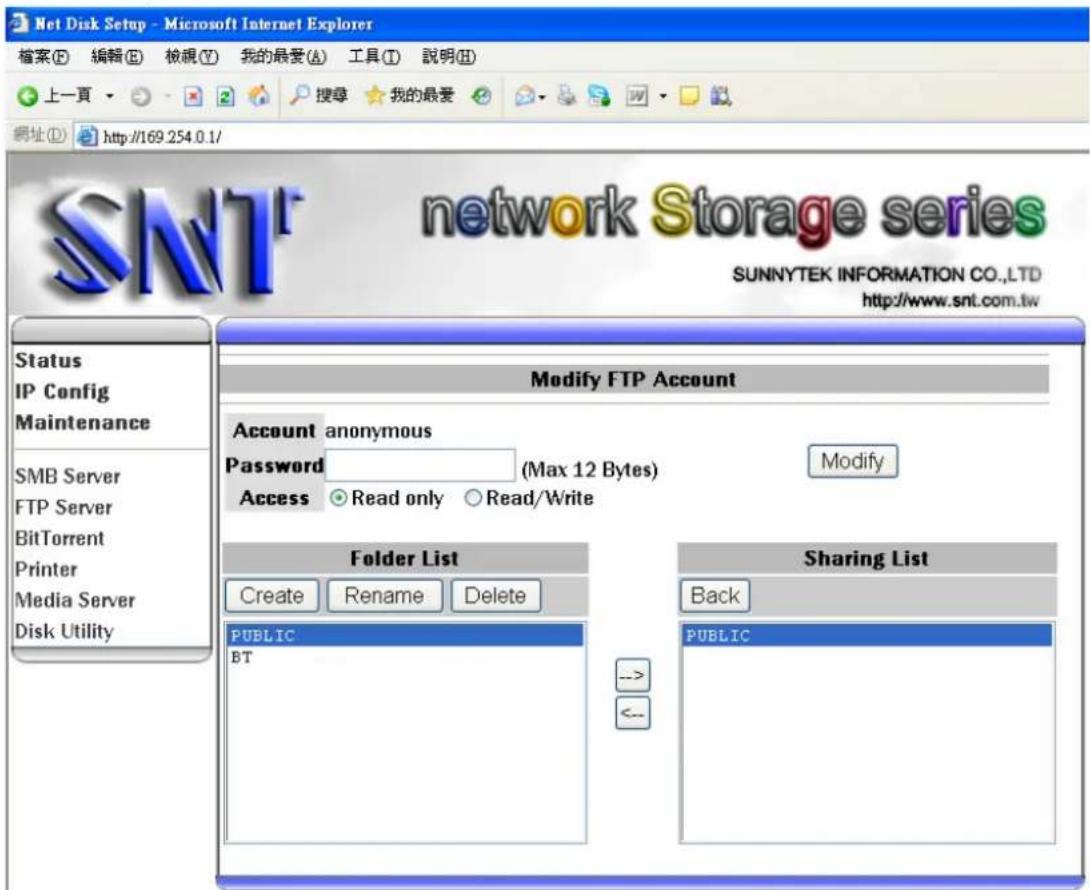Click the Mail envelope icon
Viewport: 1090px width, 890px height.
pos(525,96)
